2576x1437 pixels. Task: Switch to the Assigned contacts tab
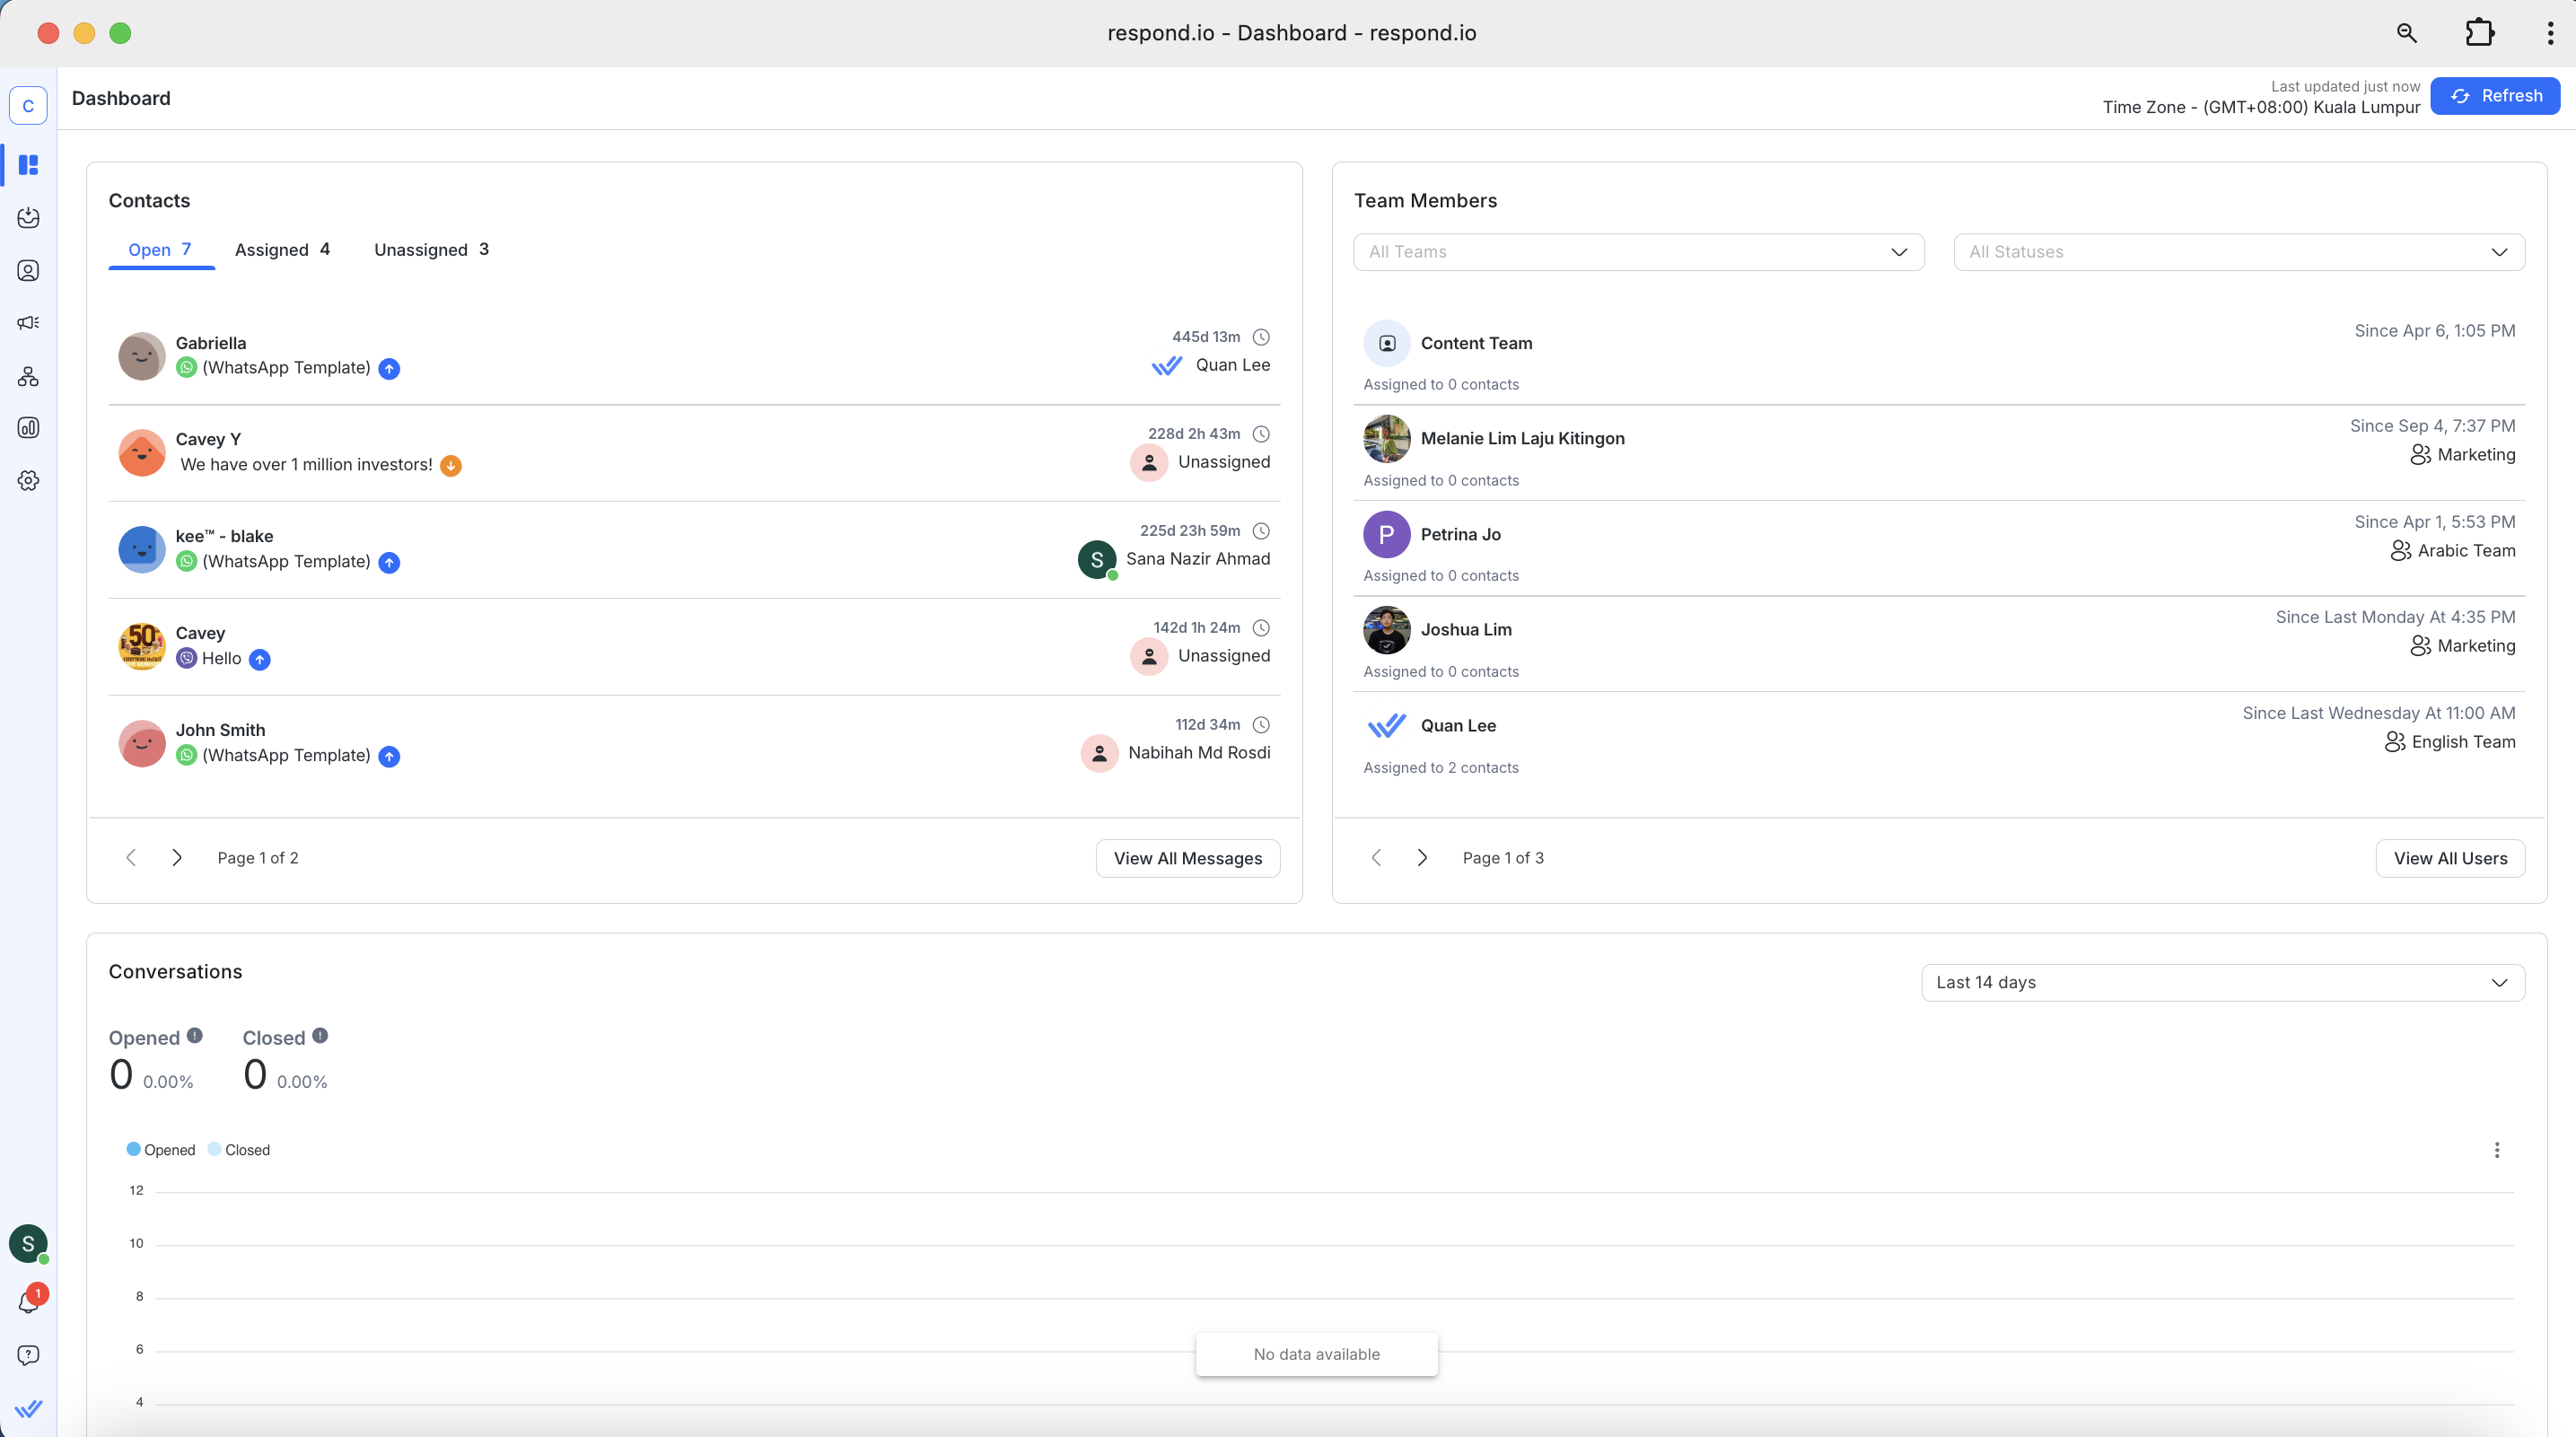coord(281,250)
